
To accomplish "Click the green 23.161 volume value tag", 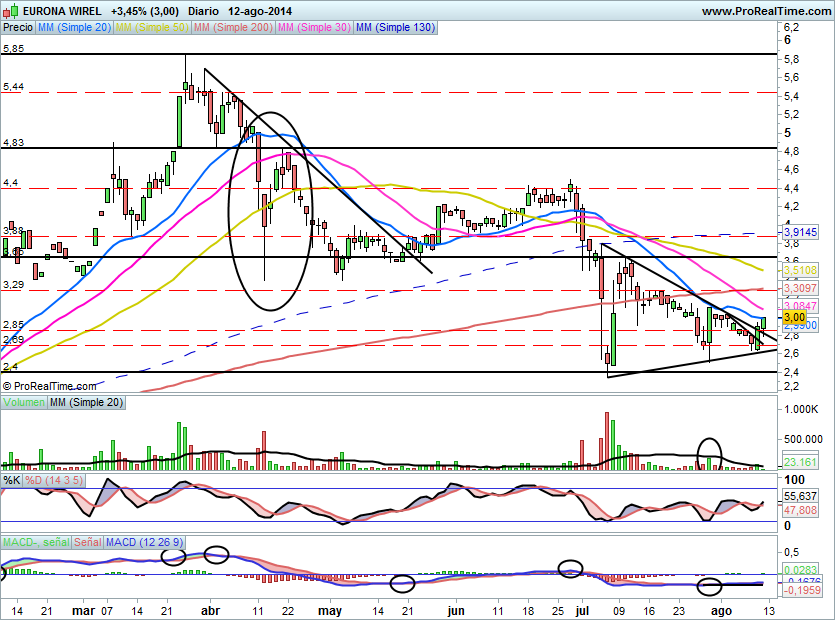I will click(x=799, y=462).
